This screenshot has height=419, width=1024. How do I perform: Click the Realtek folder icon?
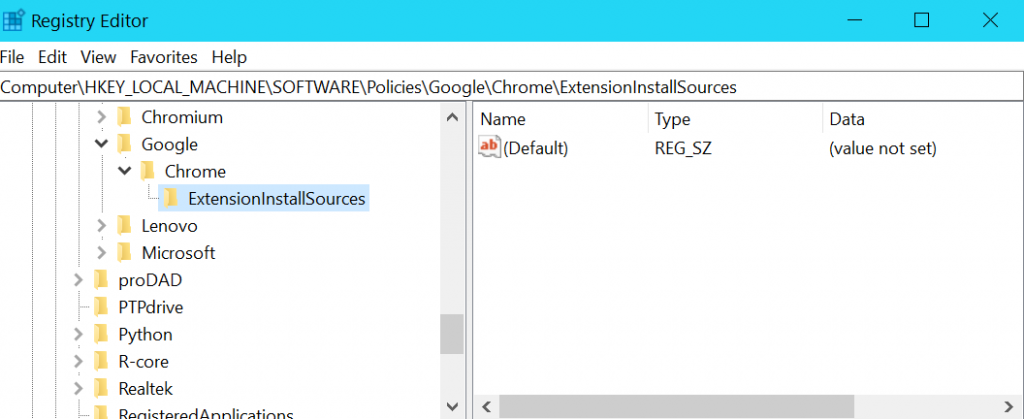click(101, 388)
